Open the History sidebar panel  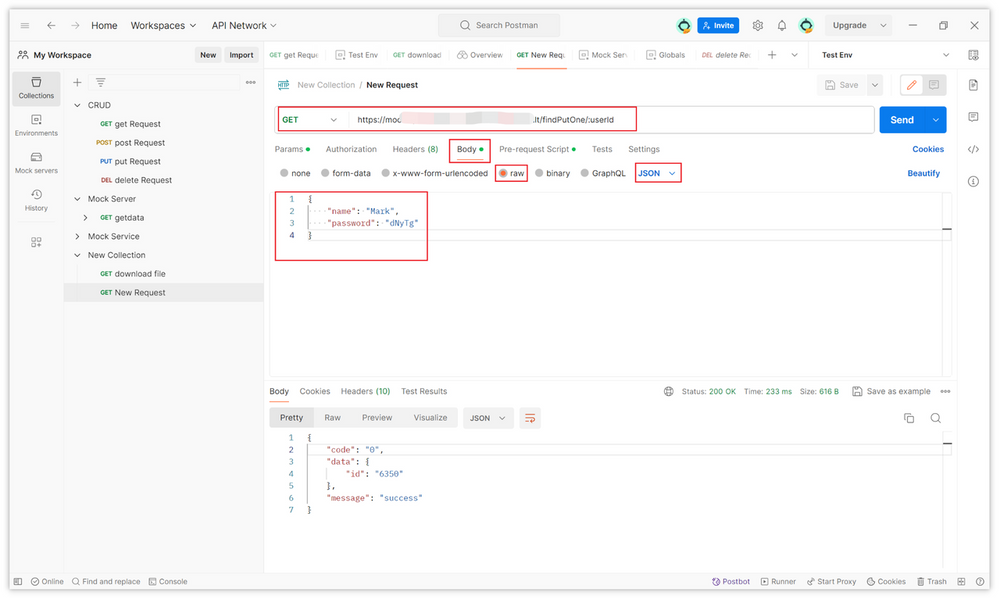(x=36, y=200)
